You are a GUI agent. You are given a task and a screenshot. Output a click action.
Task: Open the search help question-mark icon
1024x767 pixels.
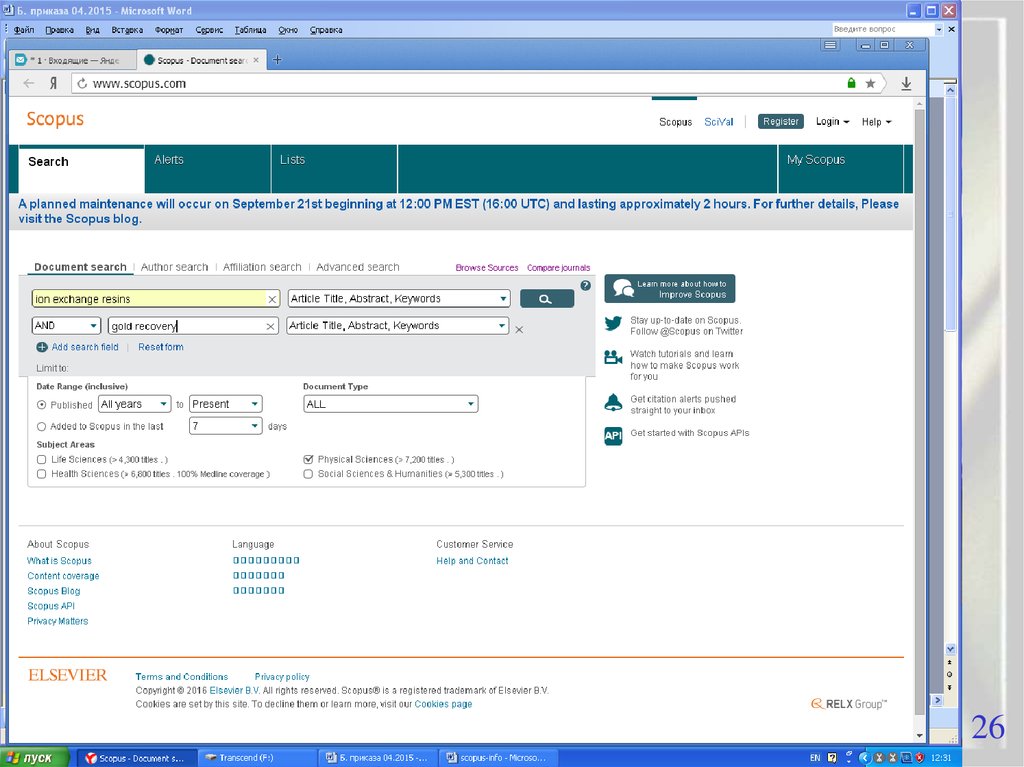point(585,286)
